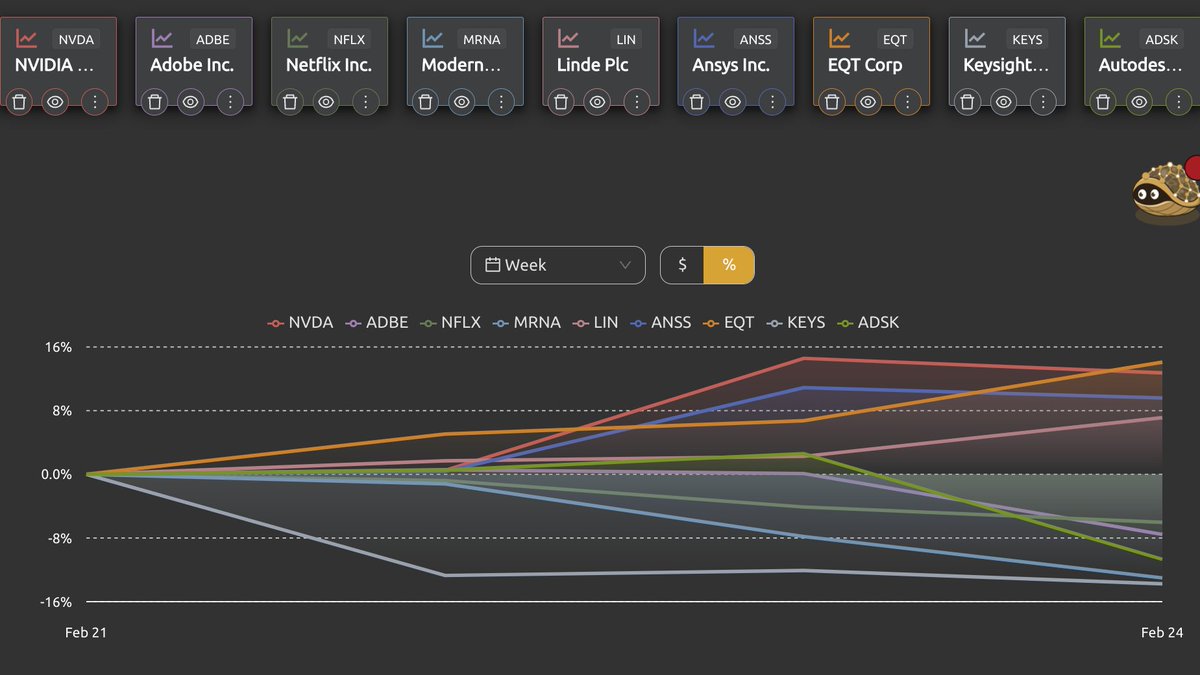Open more options for LIN card

click(x=636, y=102)
